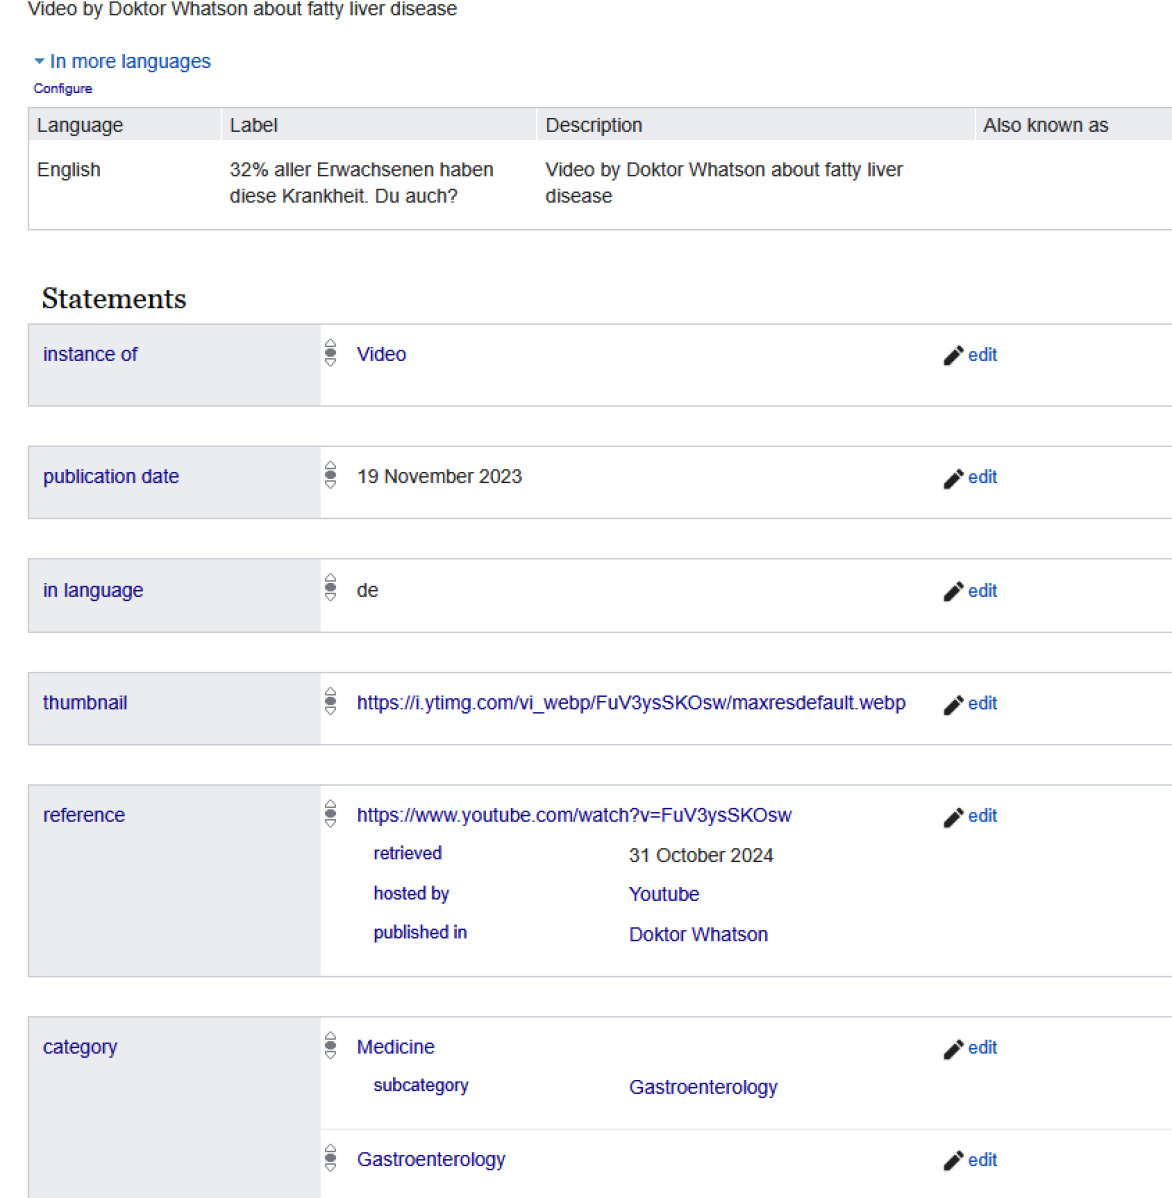This screenshot has width=1172, height=1198.
Task: Click rank selector icon beside Video value
Action: click(331, 353)
